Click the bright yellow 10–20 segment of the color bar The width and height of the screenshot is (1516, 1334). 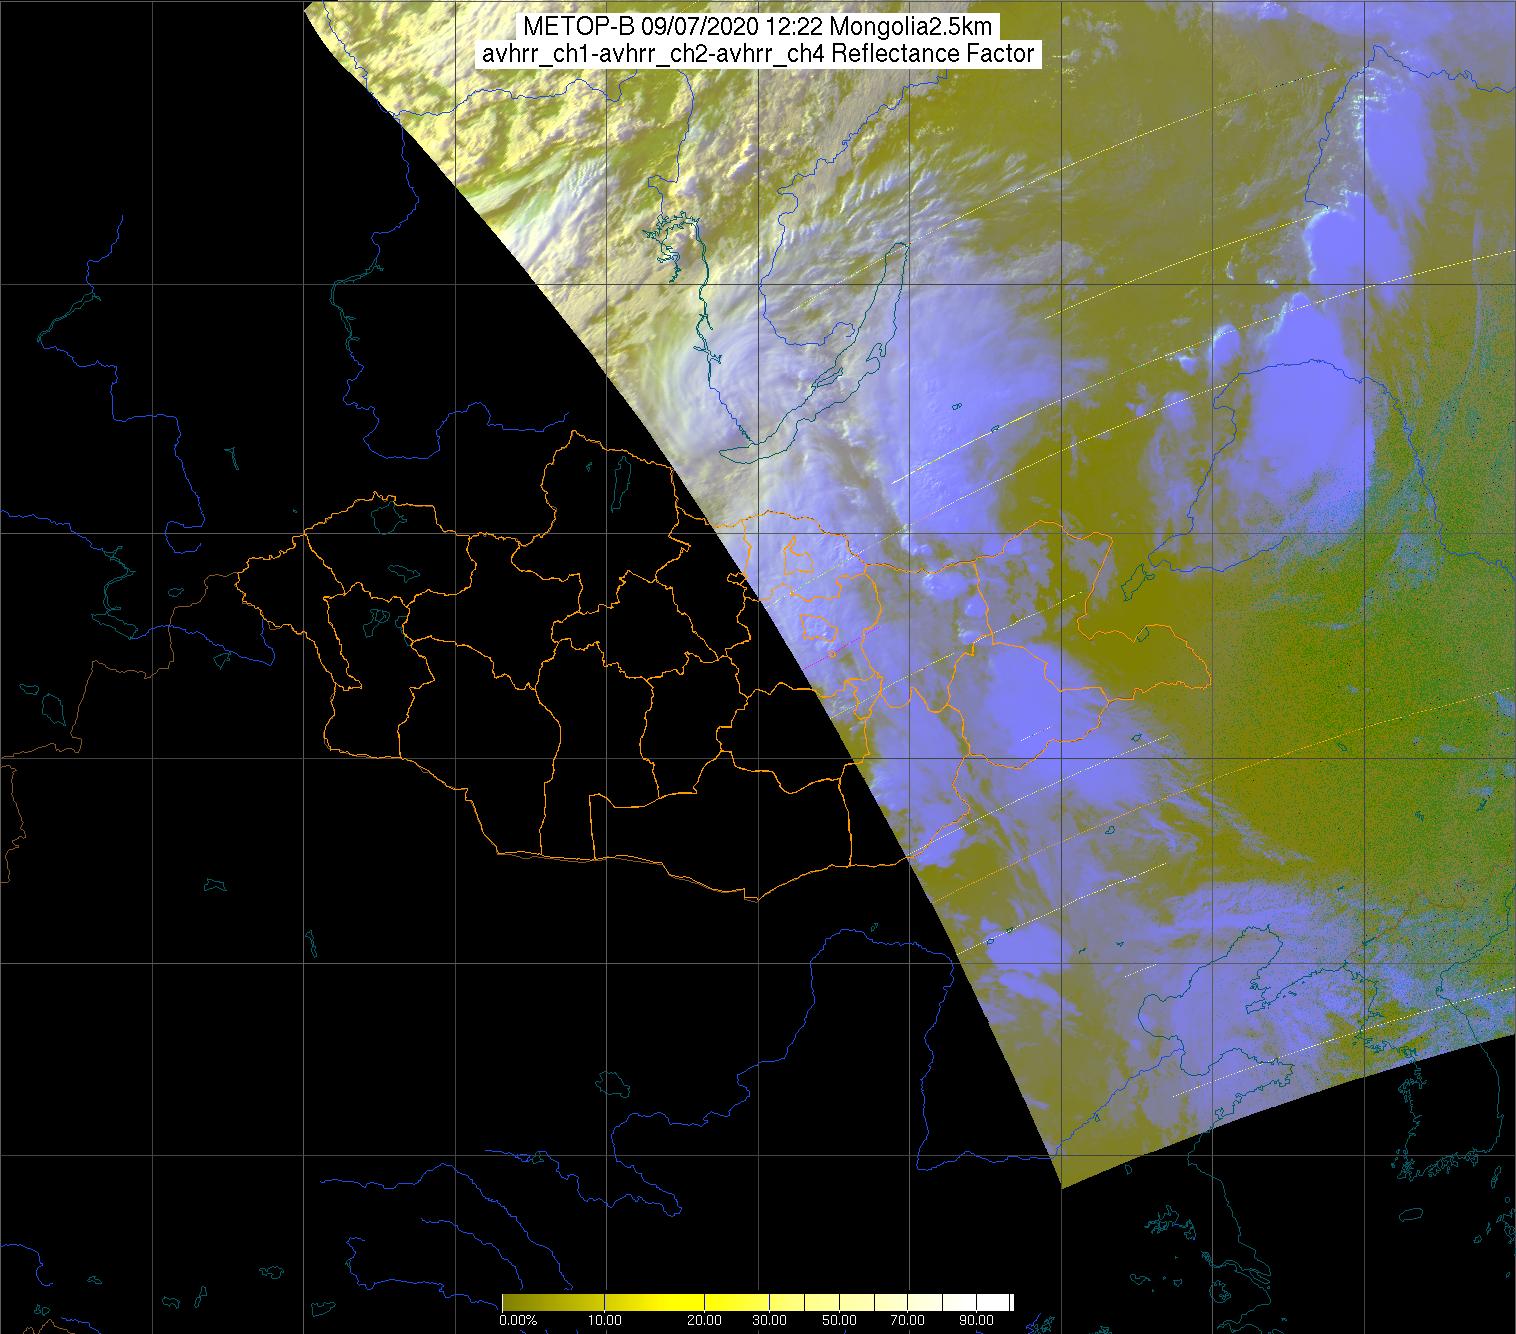pos(654,1303)
